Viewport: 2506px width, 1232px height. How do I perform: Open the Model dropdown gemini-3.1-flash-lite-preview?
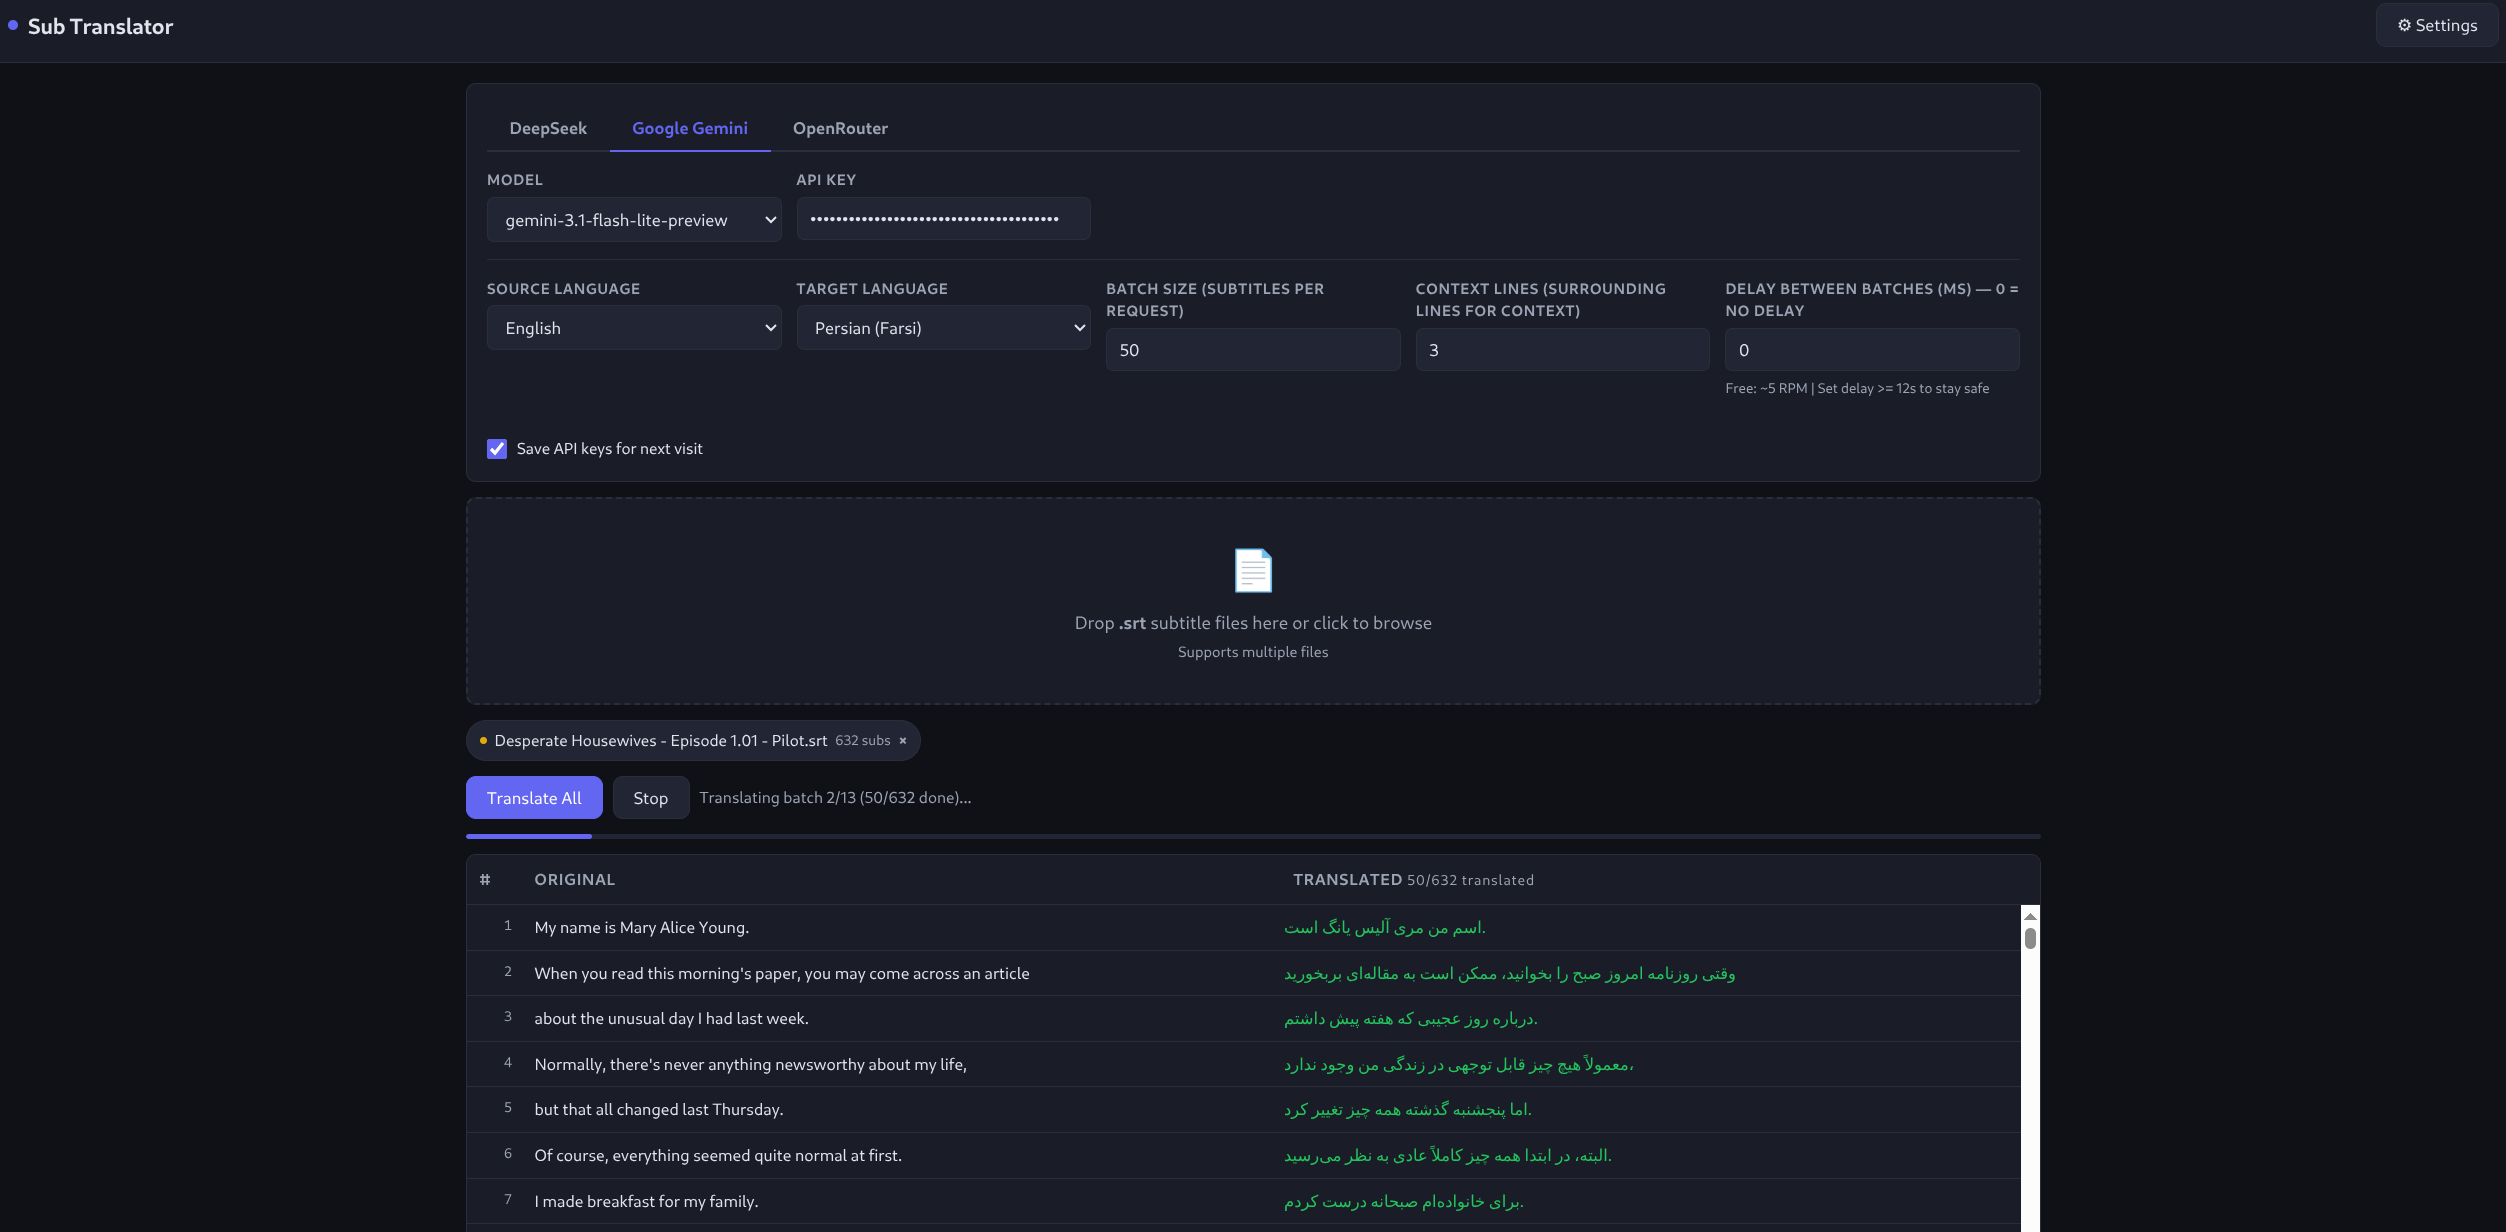(633, 220)
